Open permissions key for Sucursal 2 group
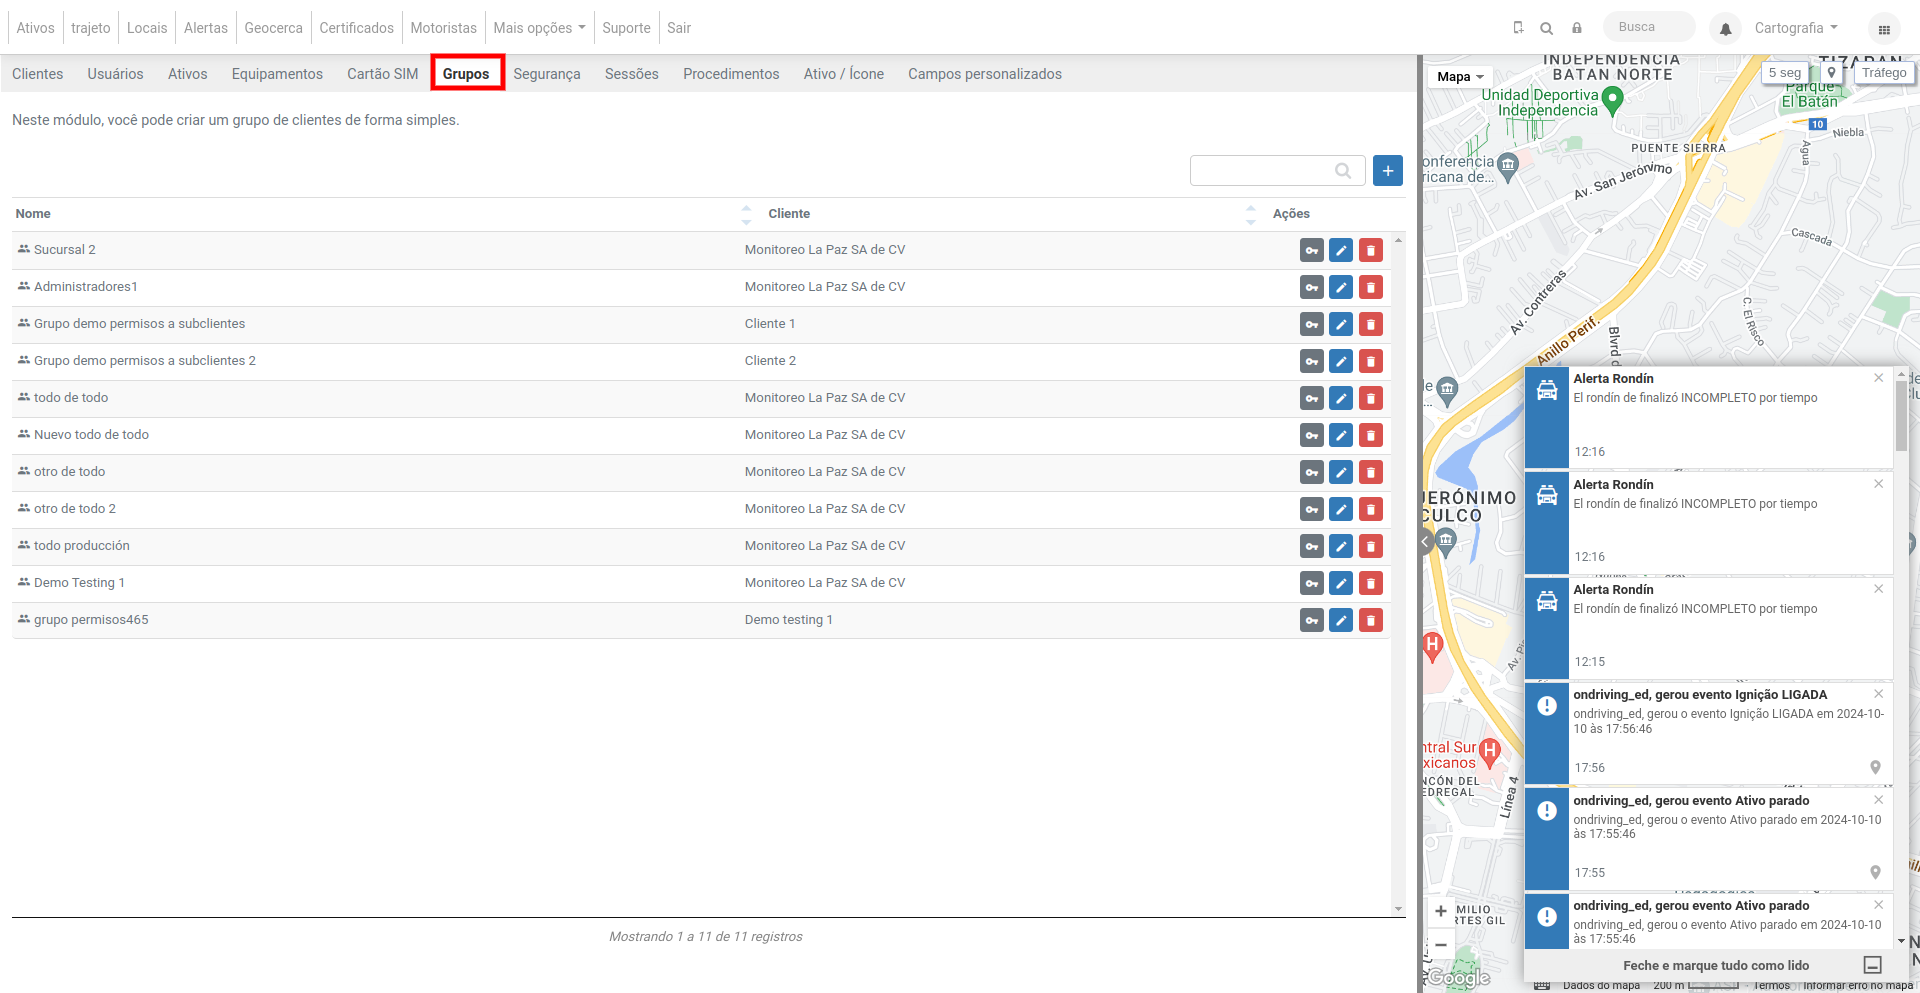 tap(1311, 251)
